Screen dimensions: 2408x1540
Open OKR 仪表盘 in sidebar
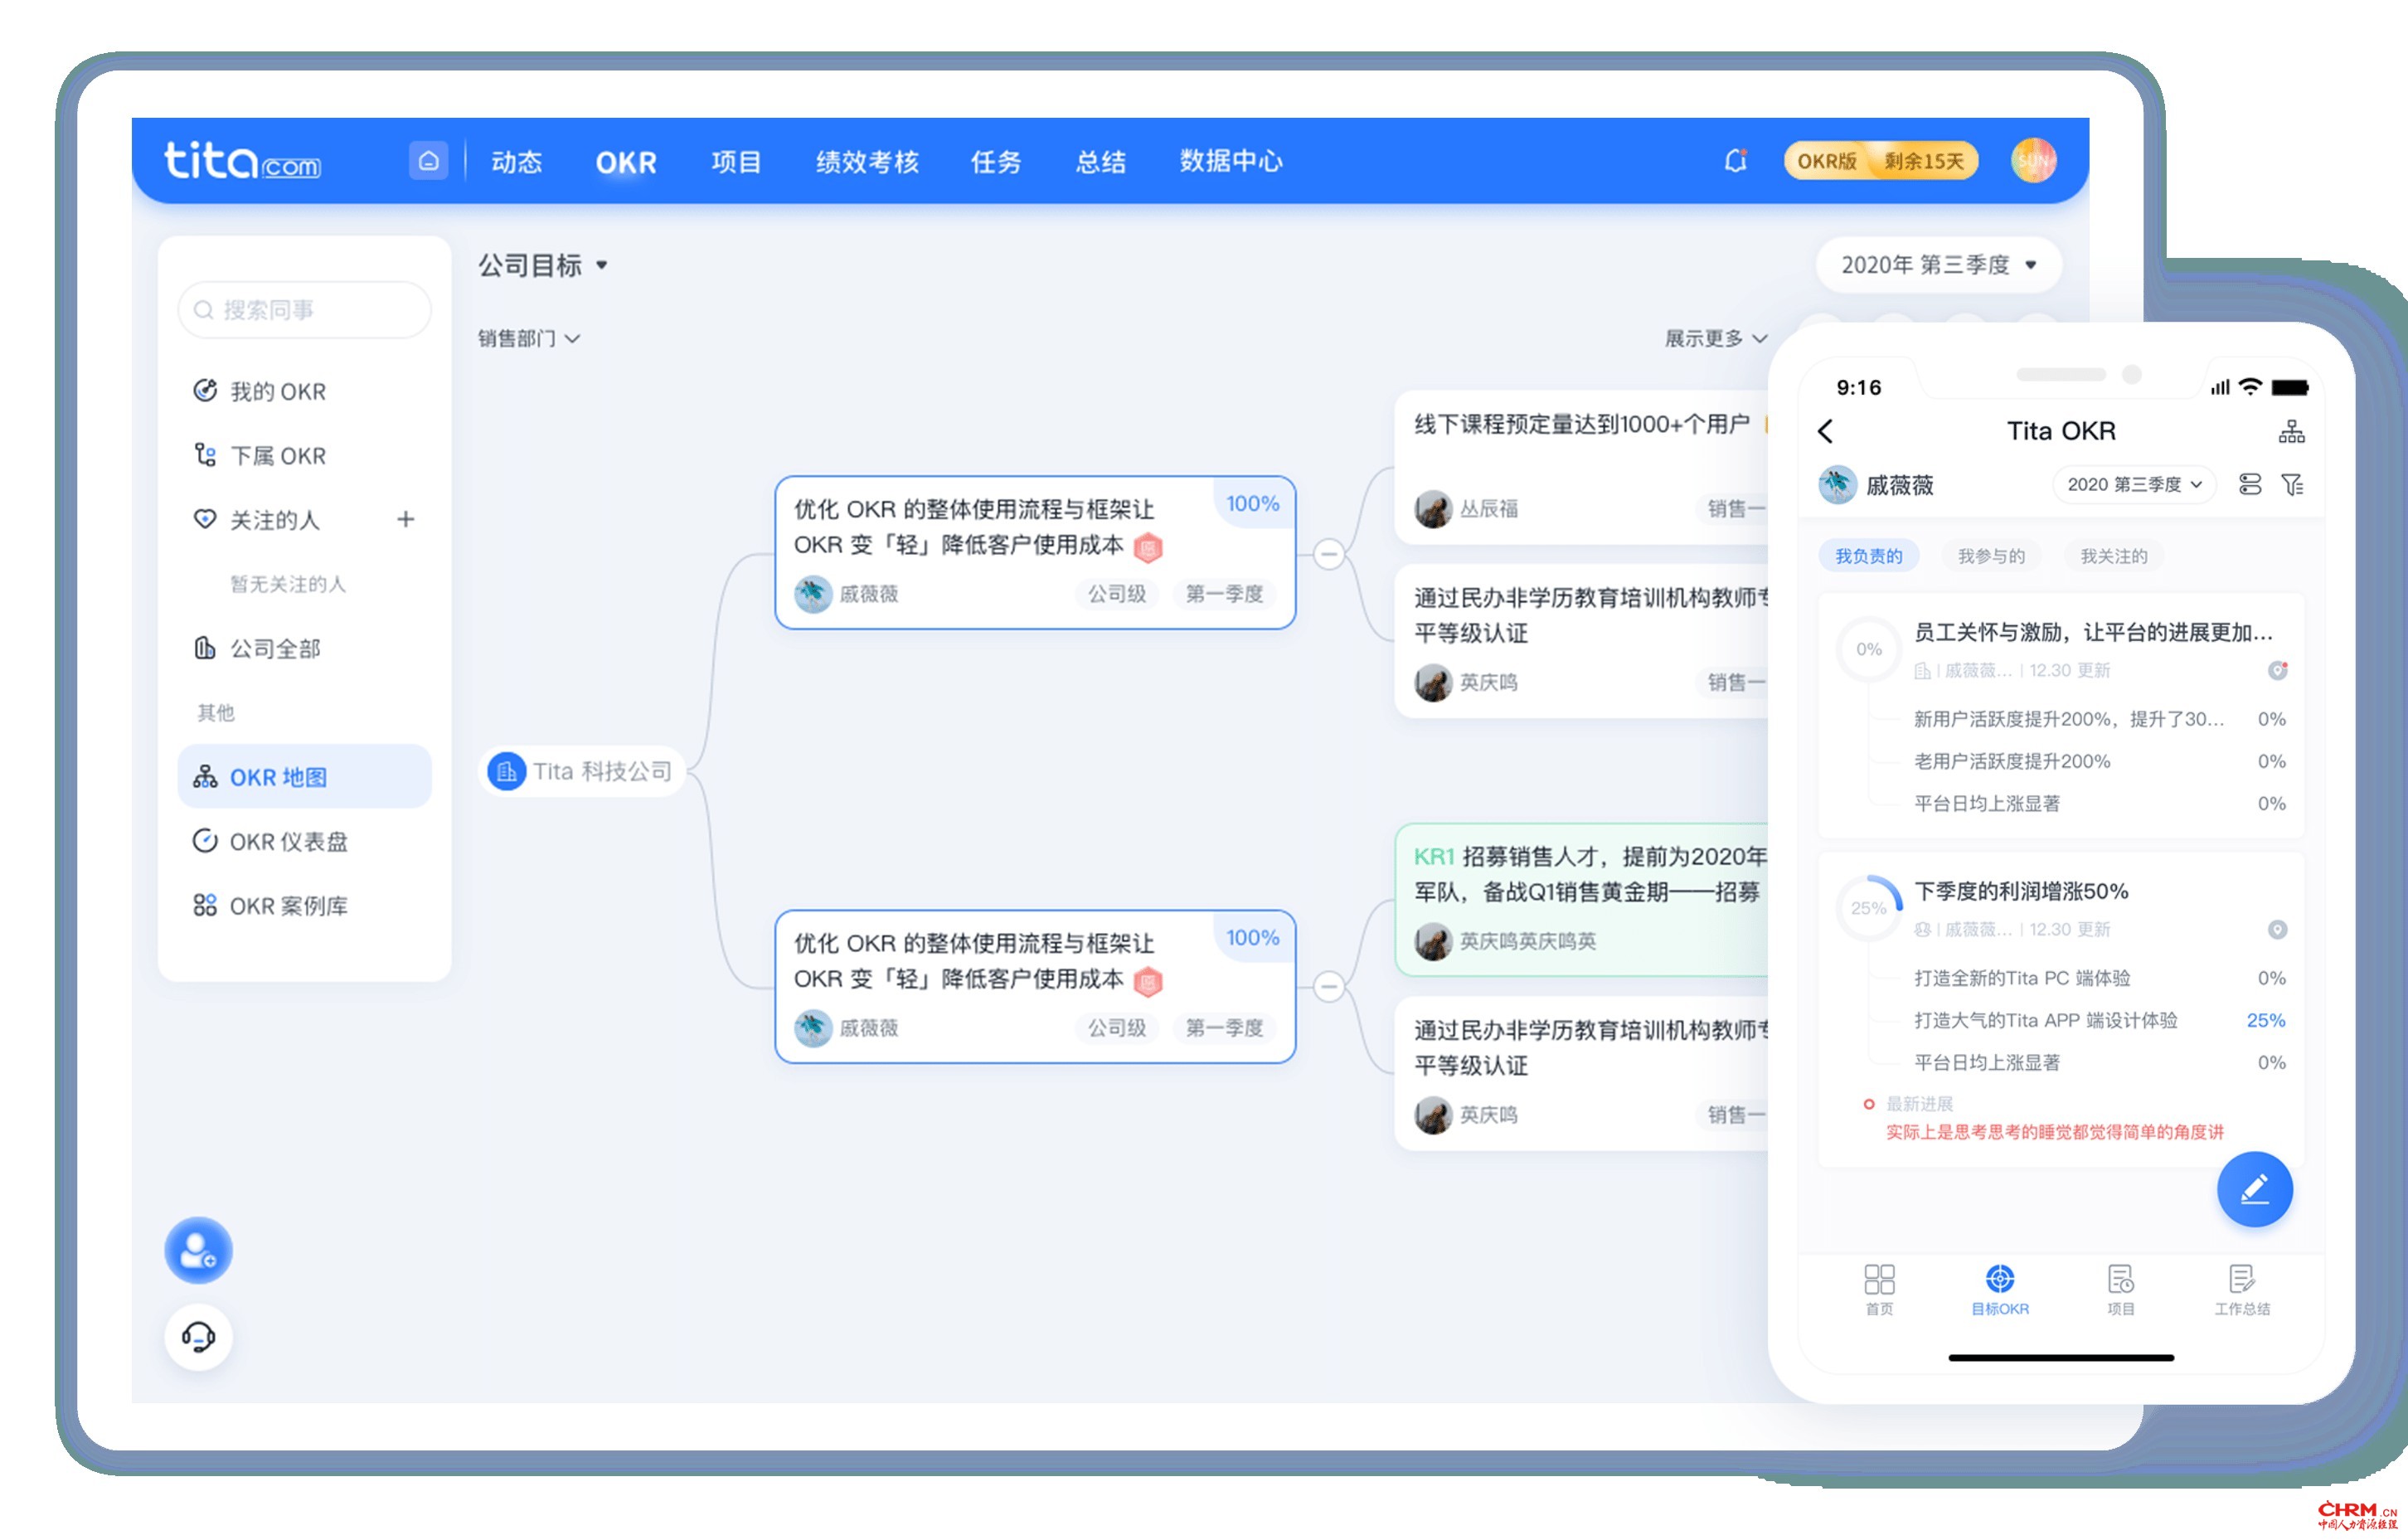click(304, 842)
